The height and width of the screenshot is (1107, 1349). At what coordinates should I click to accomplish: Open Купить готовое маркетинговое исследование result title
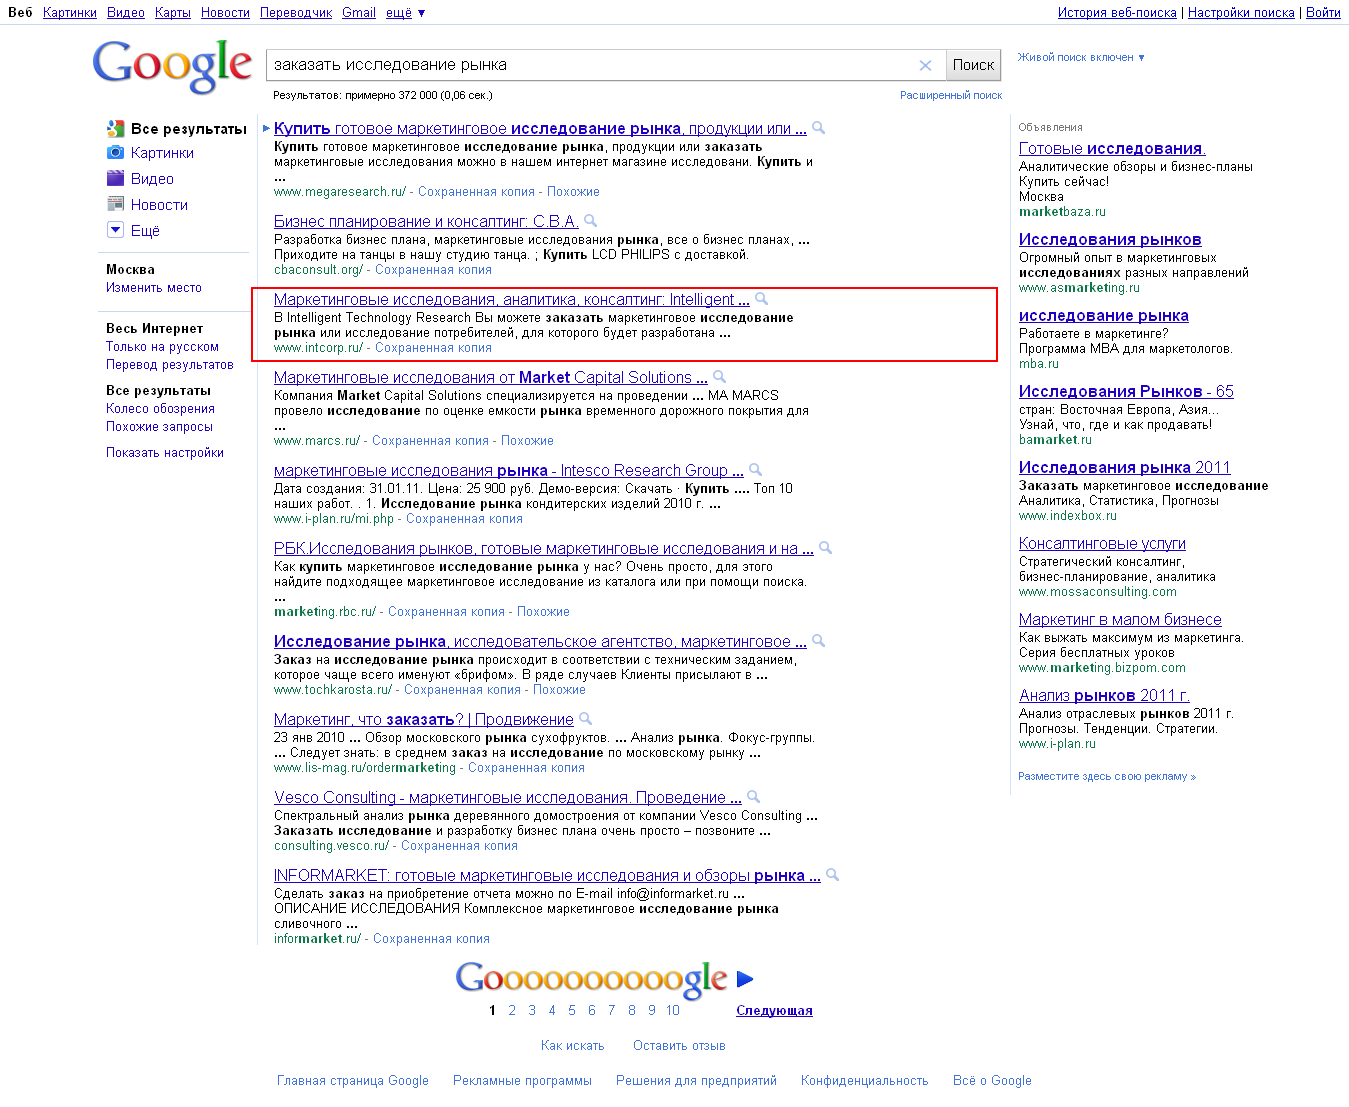[540, 129]
